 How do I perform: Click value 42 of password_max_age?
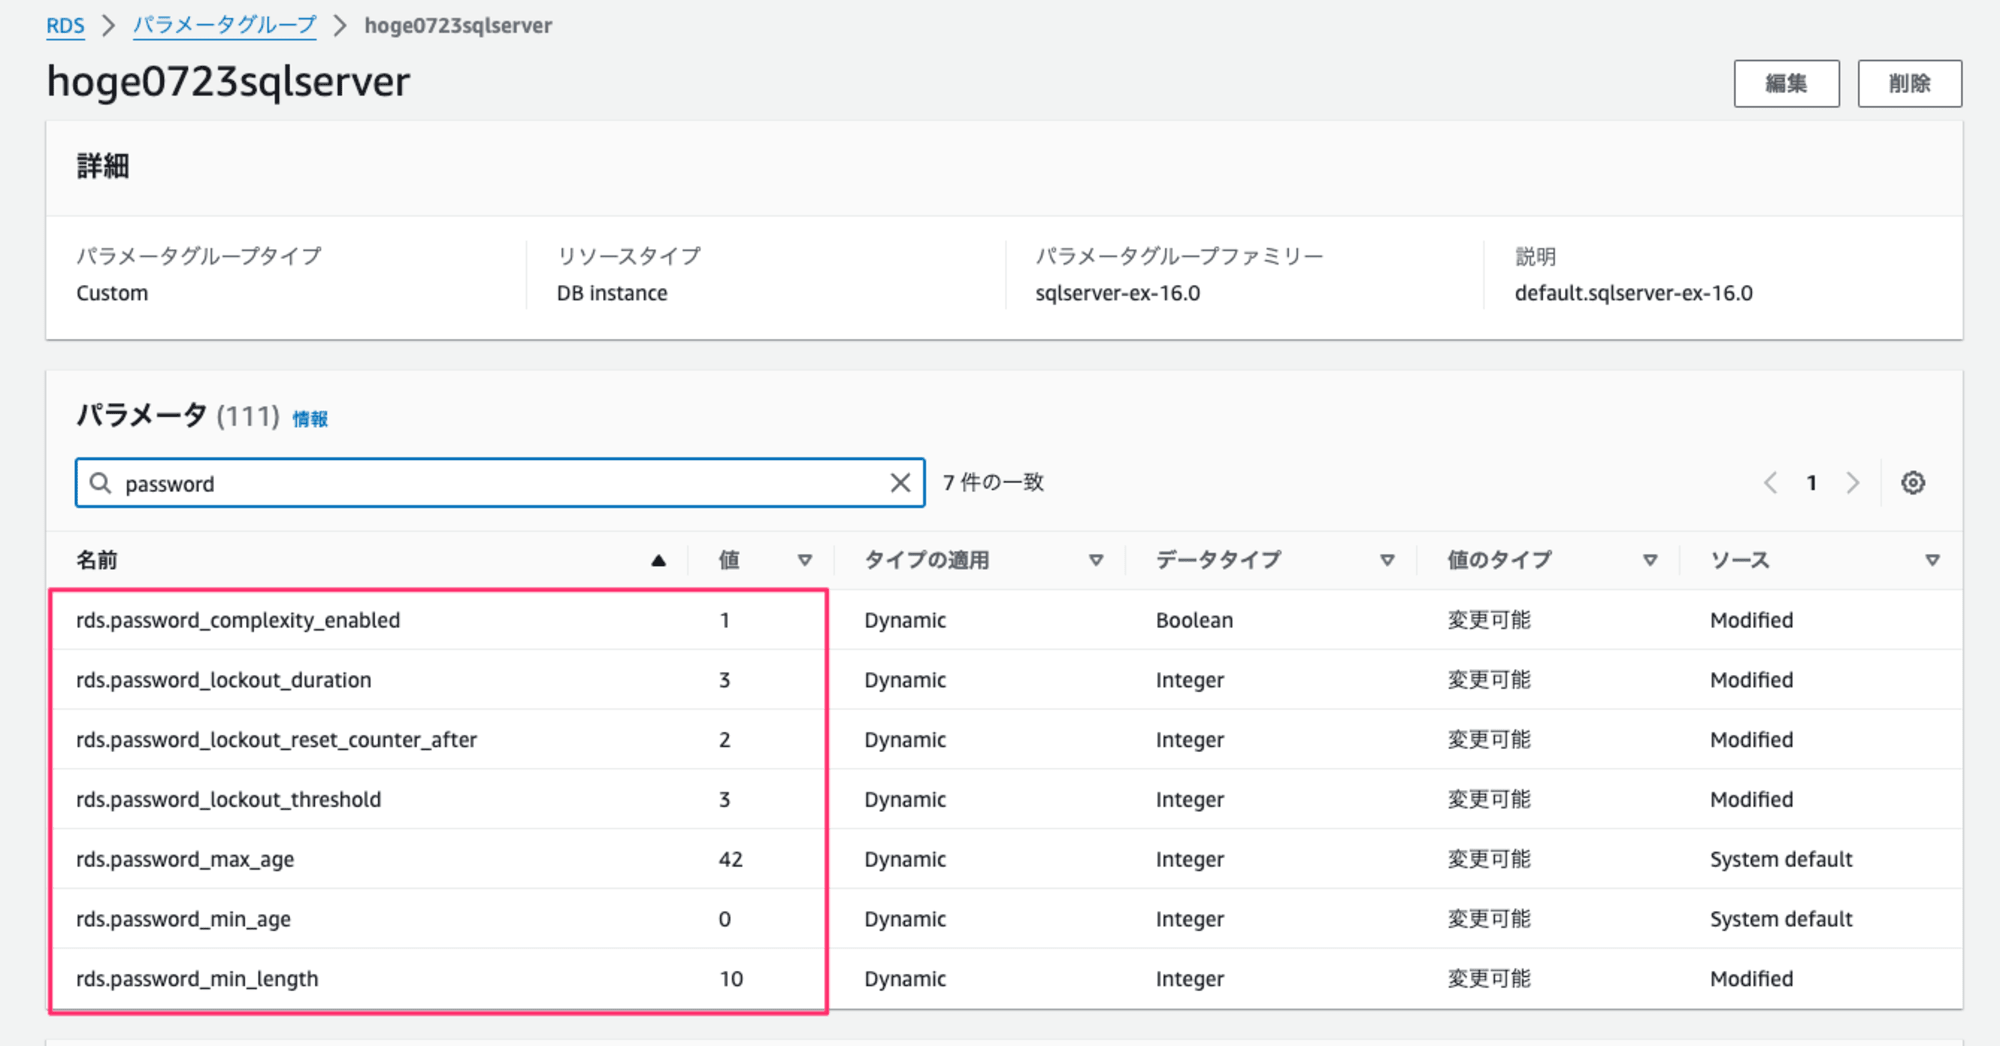coord(731,860)
